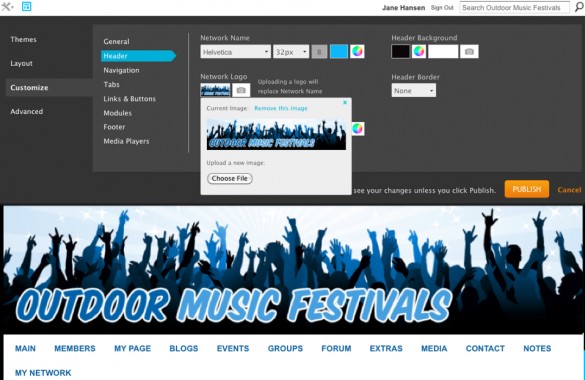Screen dimensions: 585x380
Task: Click Remove this image link
Action: click(281, 108)
